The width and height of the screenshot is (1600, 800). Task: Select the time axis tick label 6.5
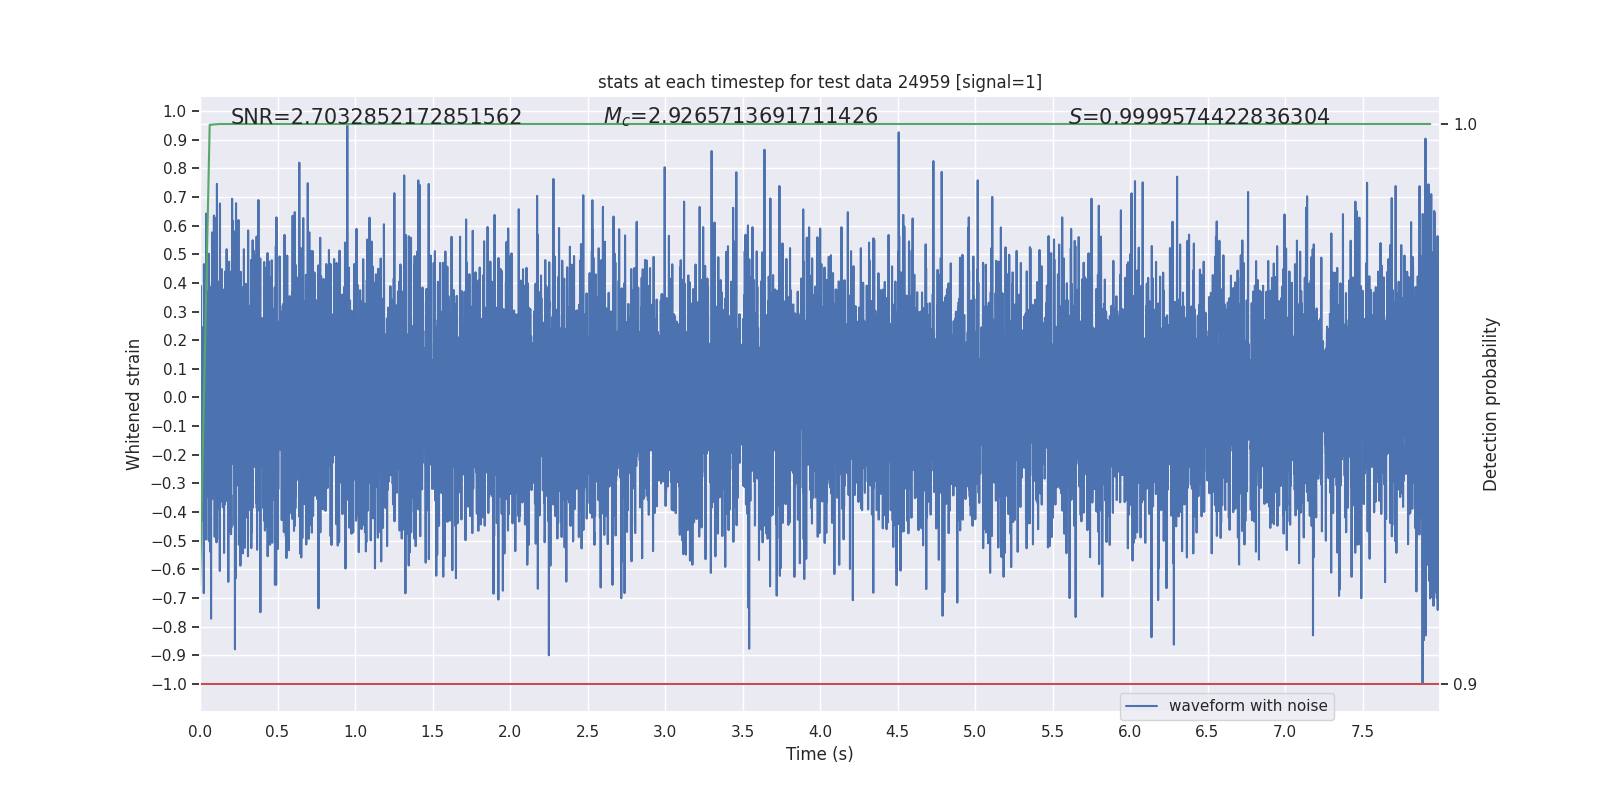point(1207,731)
